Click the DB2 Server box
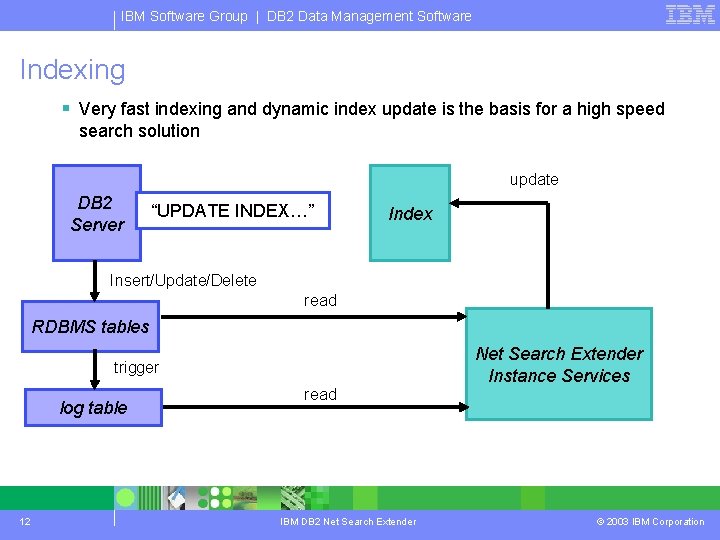 [x=97, y=213]
